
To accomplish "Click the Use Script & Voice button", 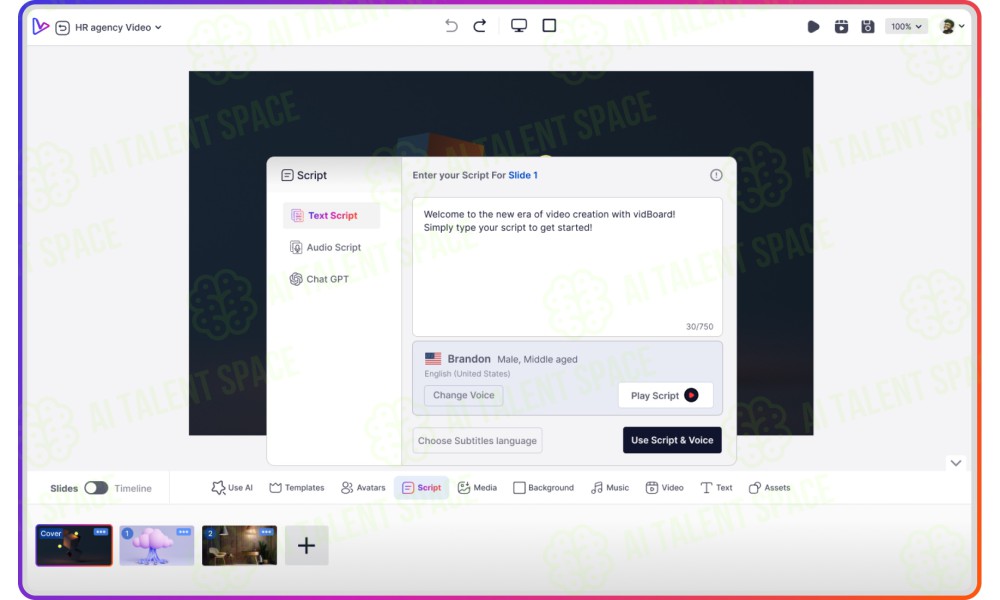I will (x=672, y=440).
